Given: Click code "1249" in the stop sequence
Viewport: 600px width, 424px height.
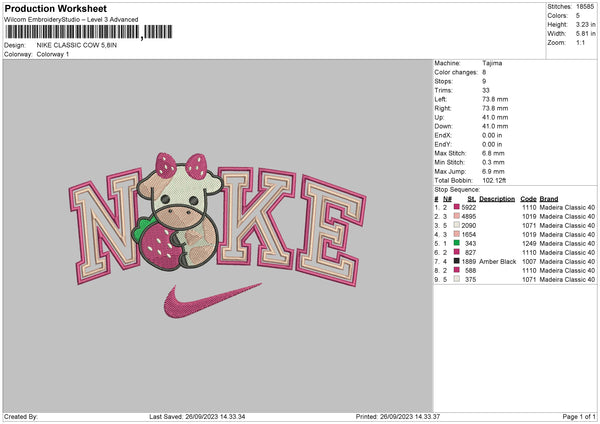Looking at the screenshot, I should (x=529, y=243).
